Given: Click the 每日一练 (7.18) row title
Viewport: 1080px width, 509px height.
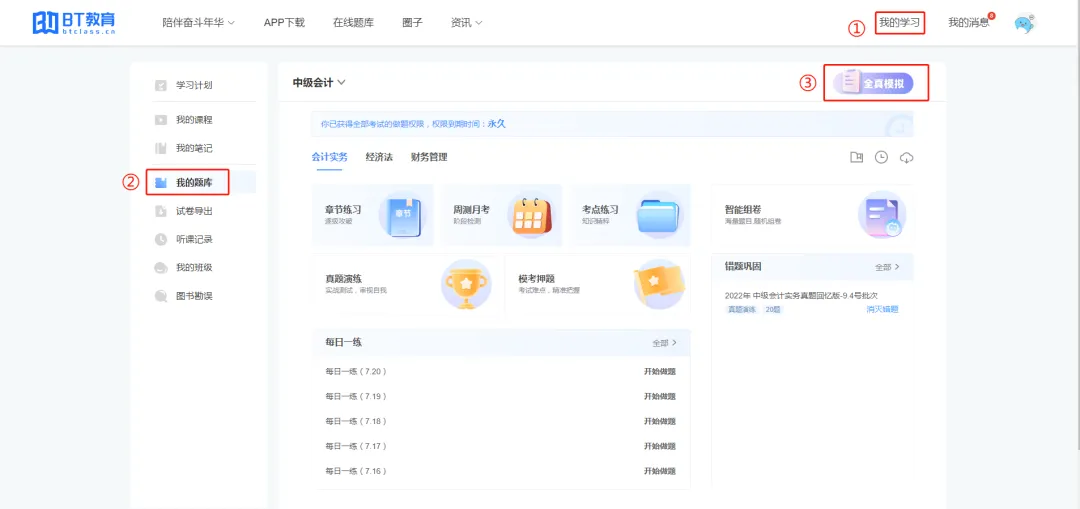Looking at the screenshot, I should point(356,422).
